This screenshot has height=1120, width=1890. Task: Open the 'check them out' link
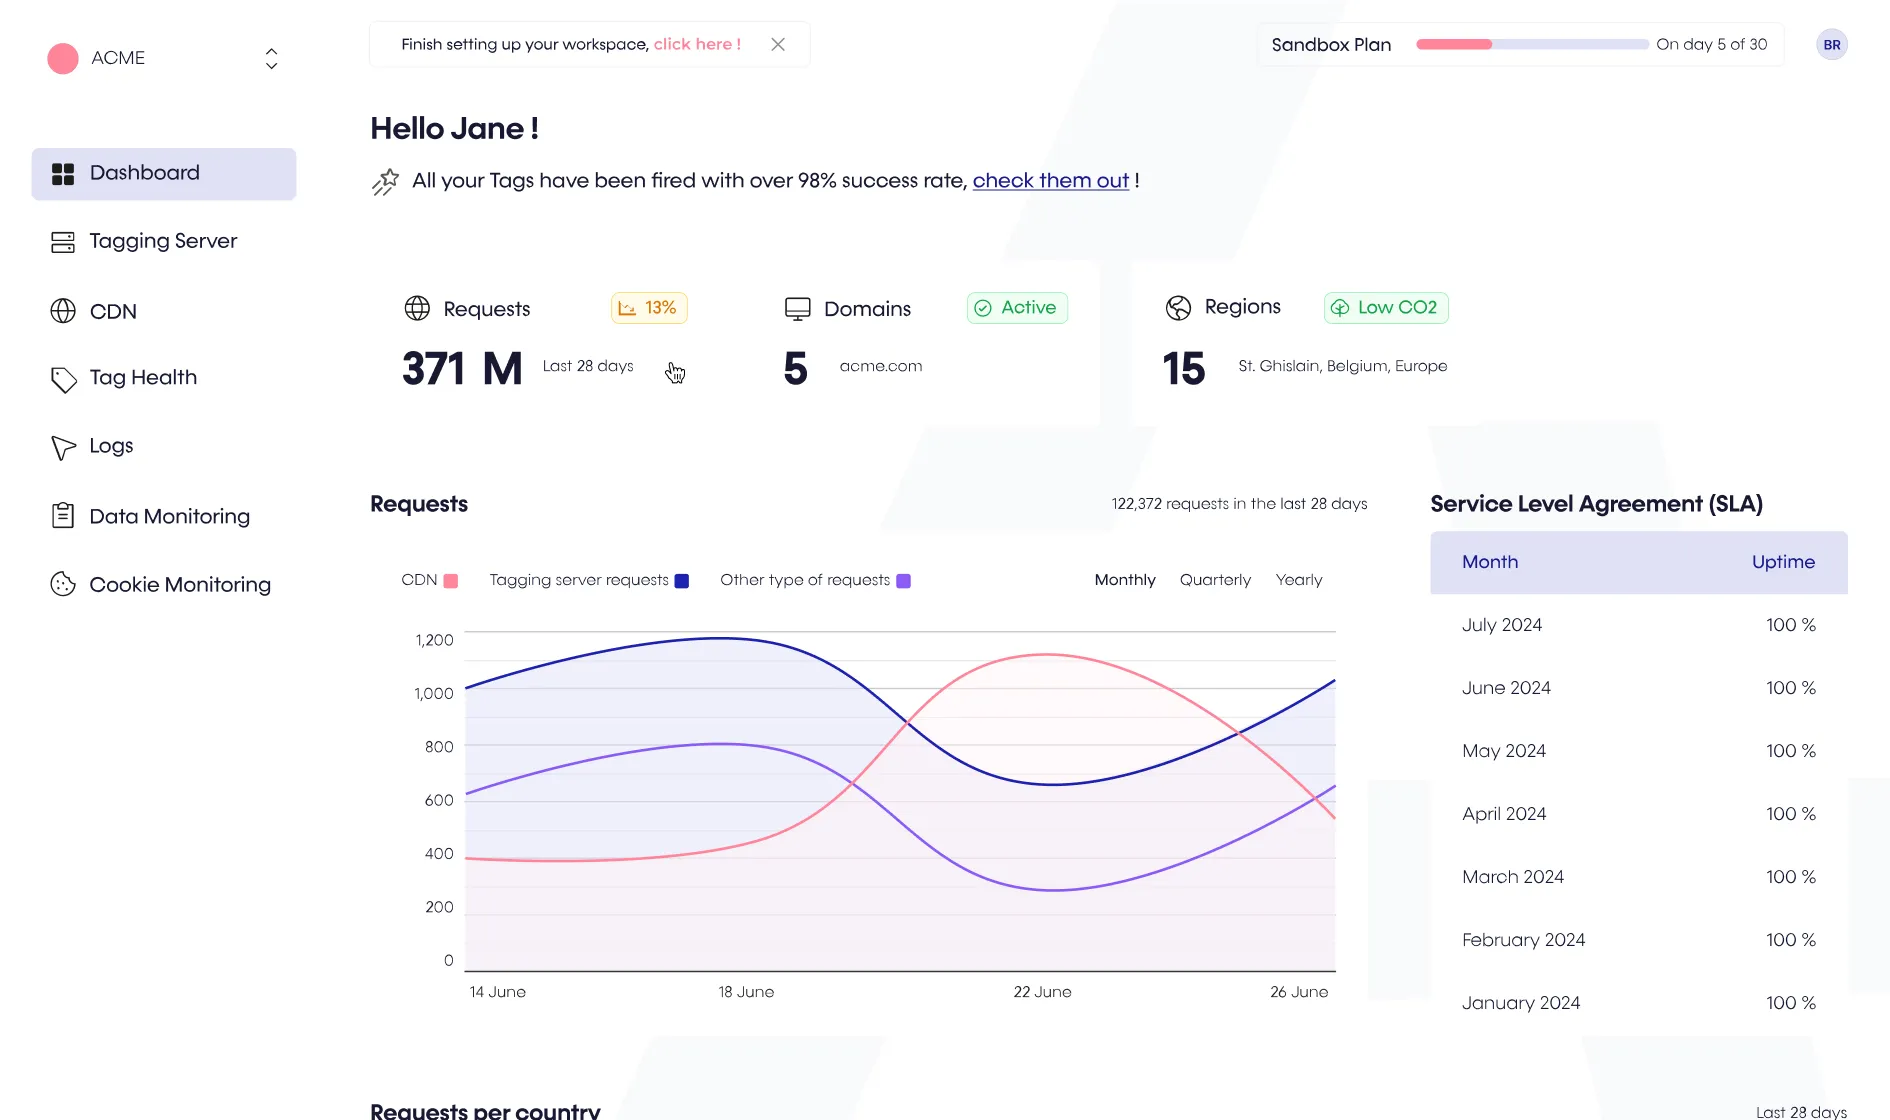(x=1050, y=180)
